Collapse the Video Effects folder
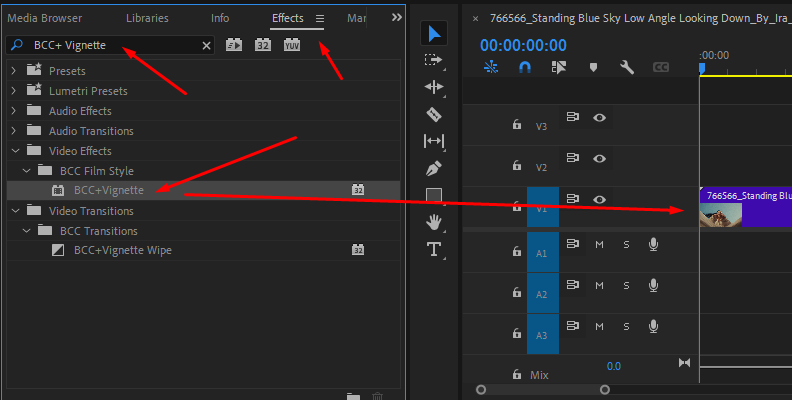 (15, 151)
